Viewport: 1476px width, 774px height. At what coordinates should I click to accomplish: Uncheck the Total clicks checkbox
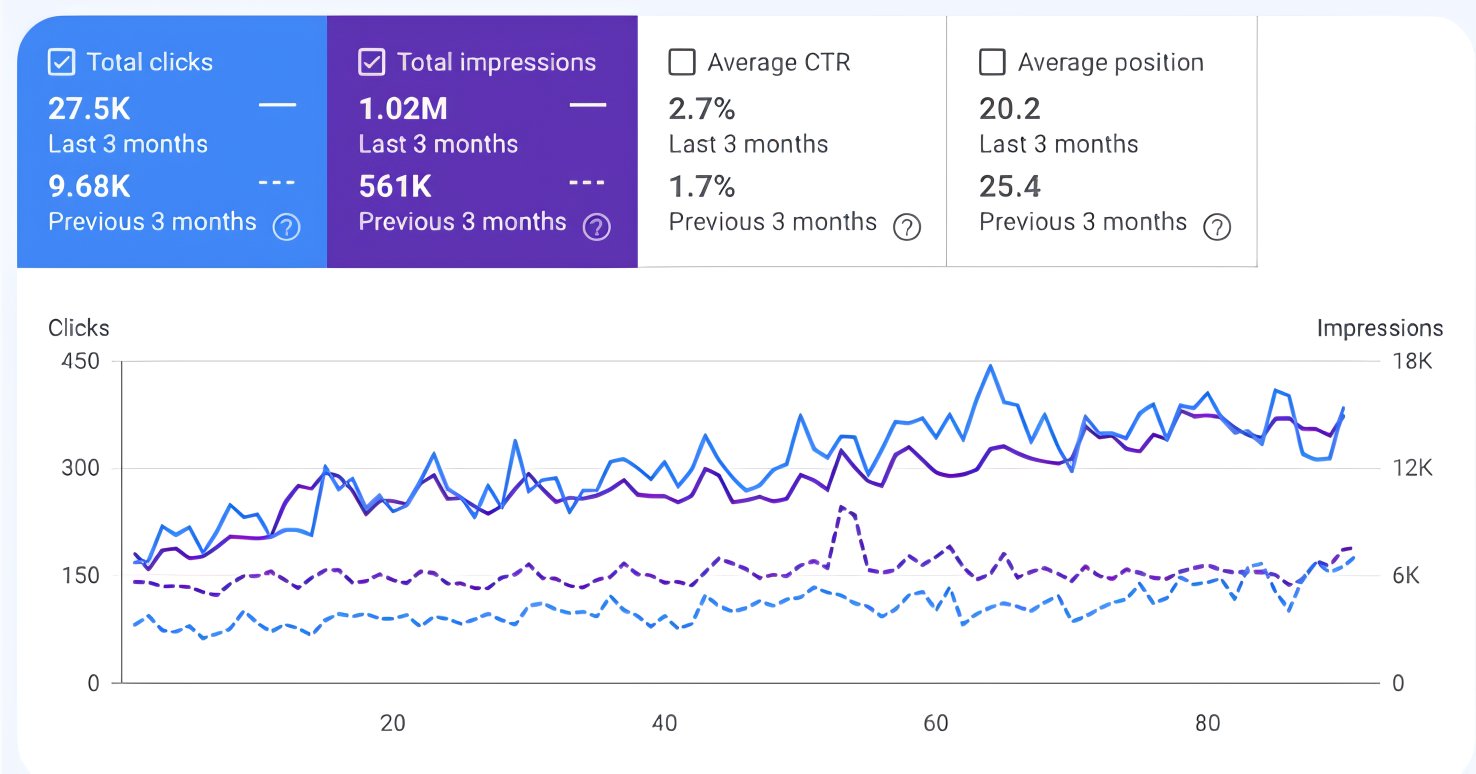point(61,63)
